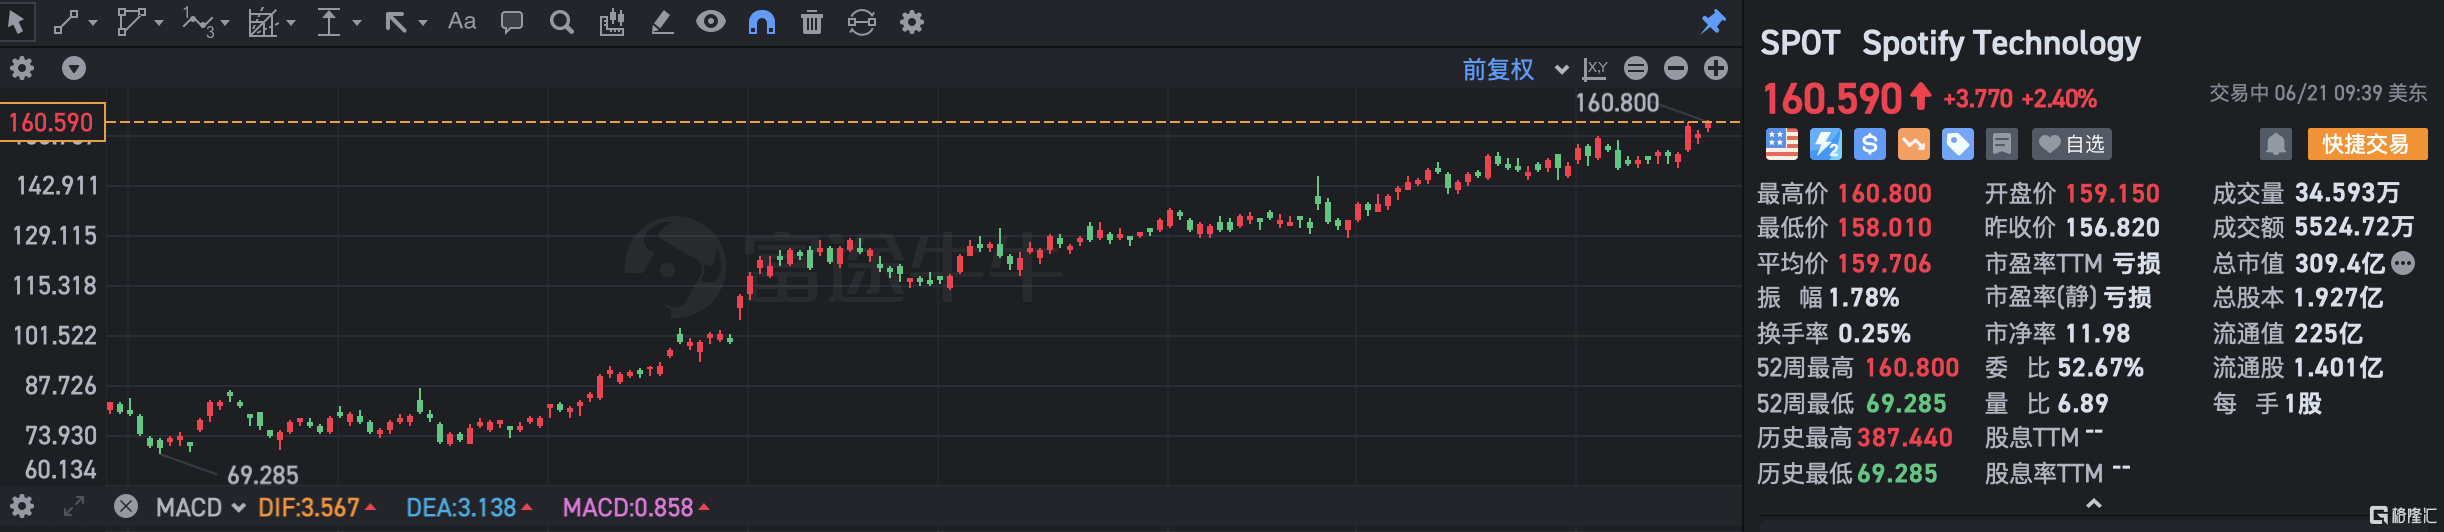The height and width of the screenshot is (532, 2444).
Task: Click the US flag market icon
Action: (x=1781, y=144)
